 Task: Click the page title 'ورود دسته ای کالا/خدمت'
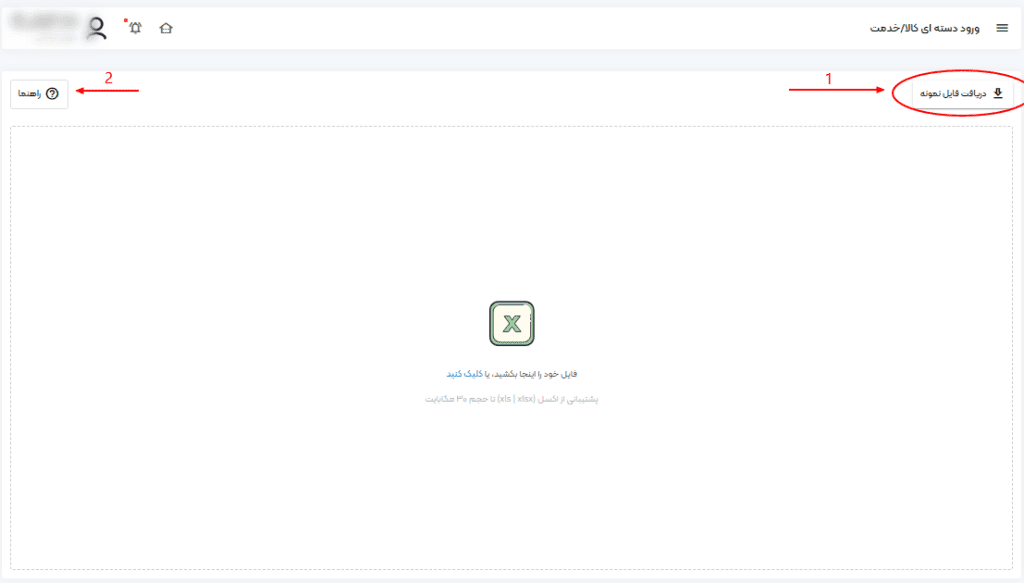924,28
